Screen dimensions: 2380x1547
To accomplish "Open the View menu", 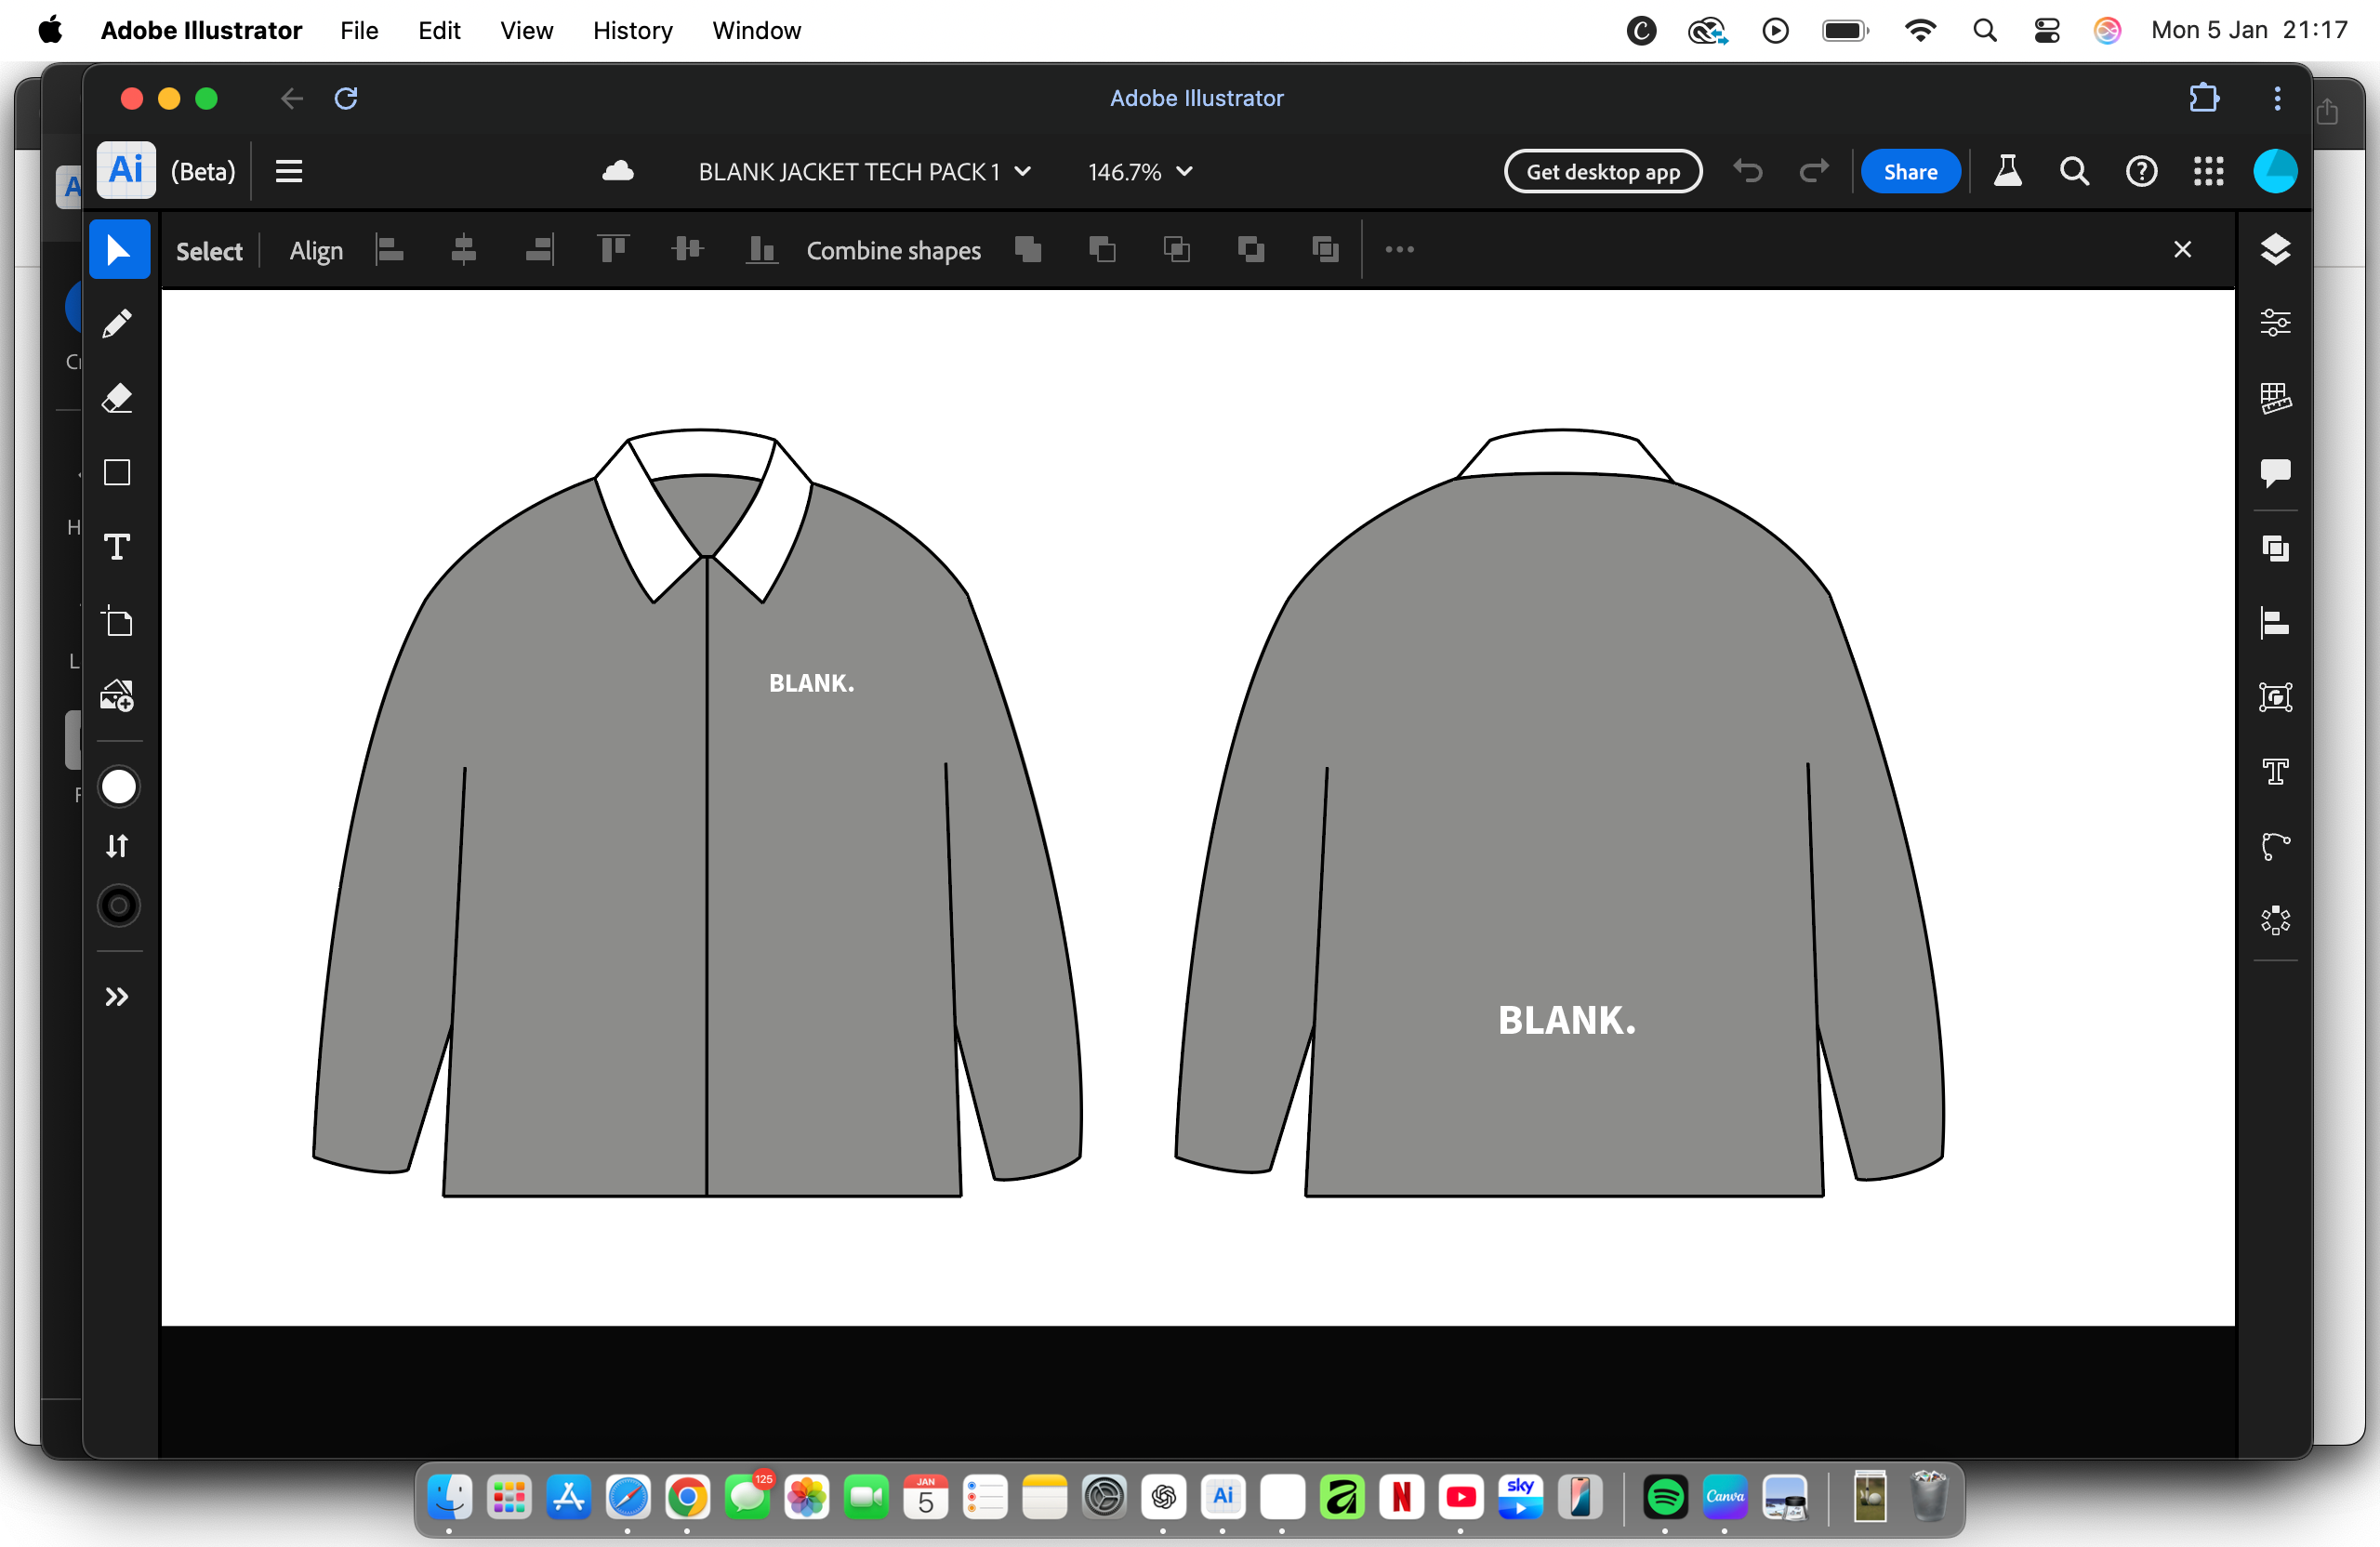I will (x=525, y=30).
